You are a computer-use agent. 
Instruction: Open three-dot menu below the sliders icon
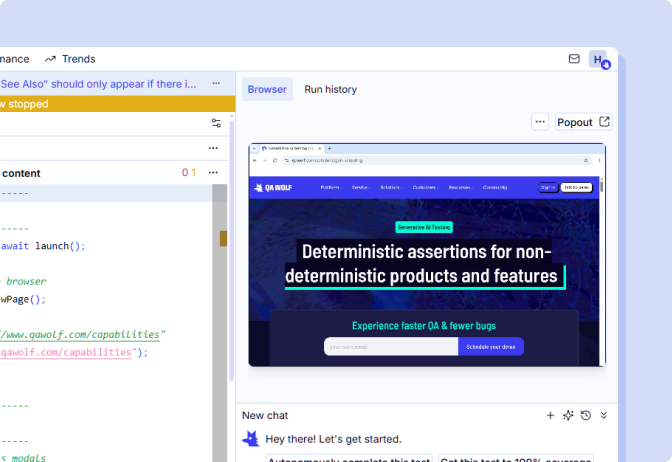213,148
